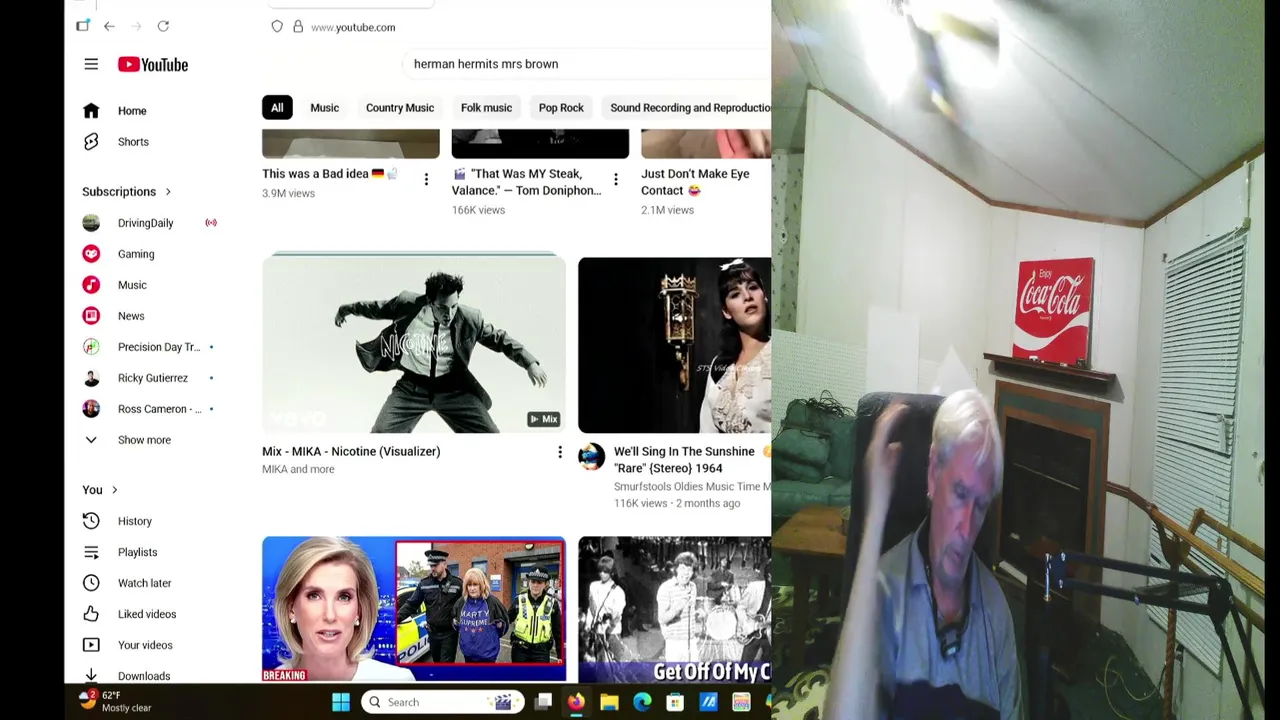Open Ricky Gutierrez channel in subscriptions

(150, 378)
